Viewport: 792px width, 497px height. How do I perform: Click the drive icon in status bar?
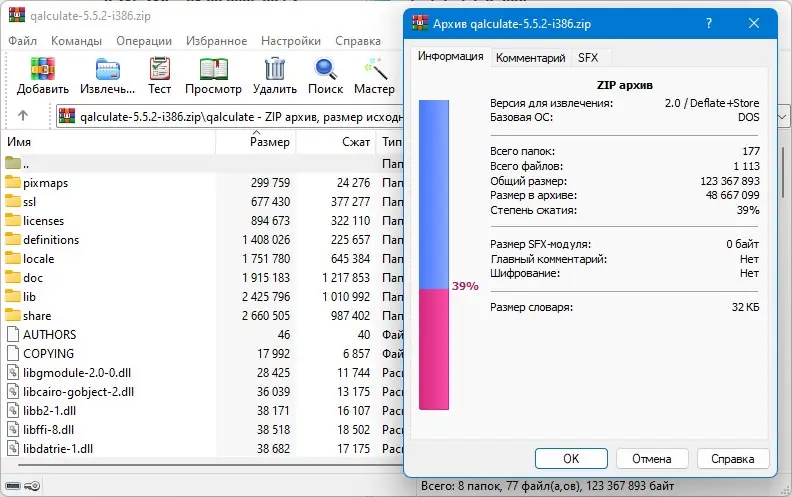click(x=13, y=486)
